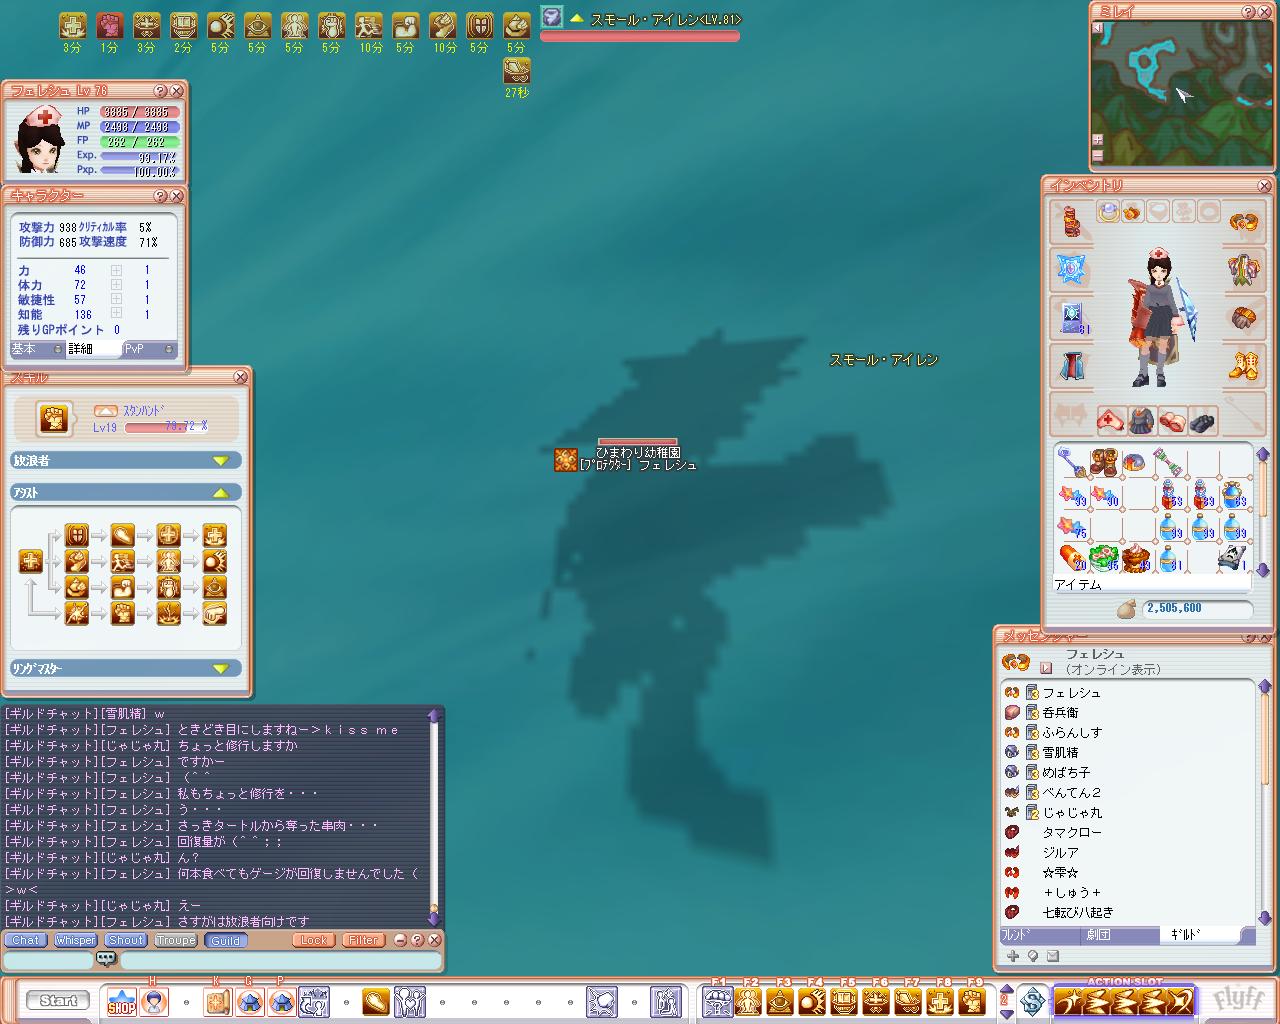Select the pointing hand skill in Assist tree
1280x1024 pixels.
click(x=215, y=613)
